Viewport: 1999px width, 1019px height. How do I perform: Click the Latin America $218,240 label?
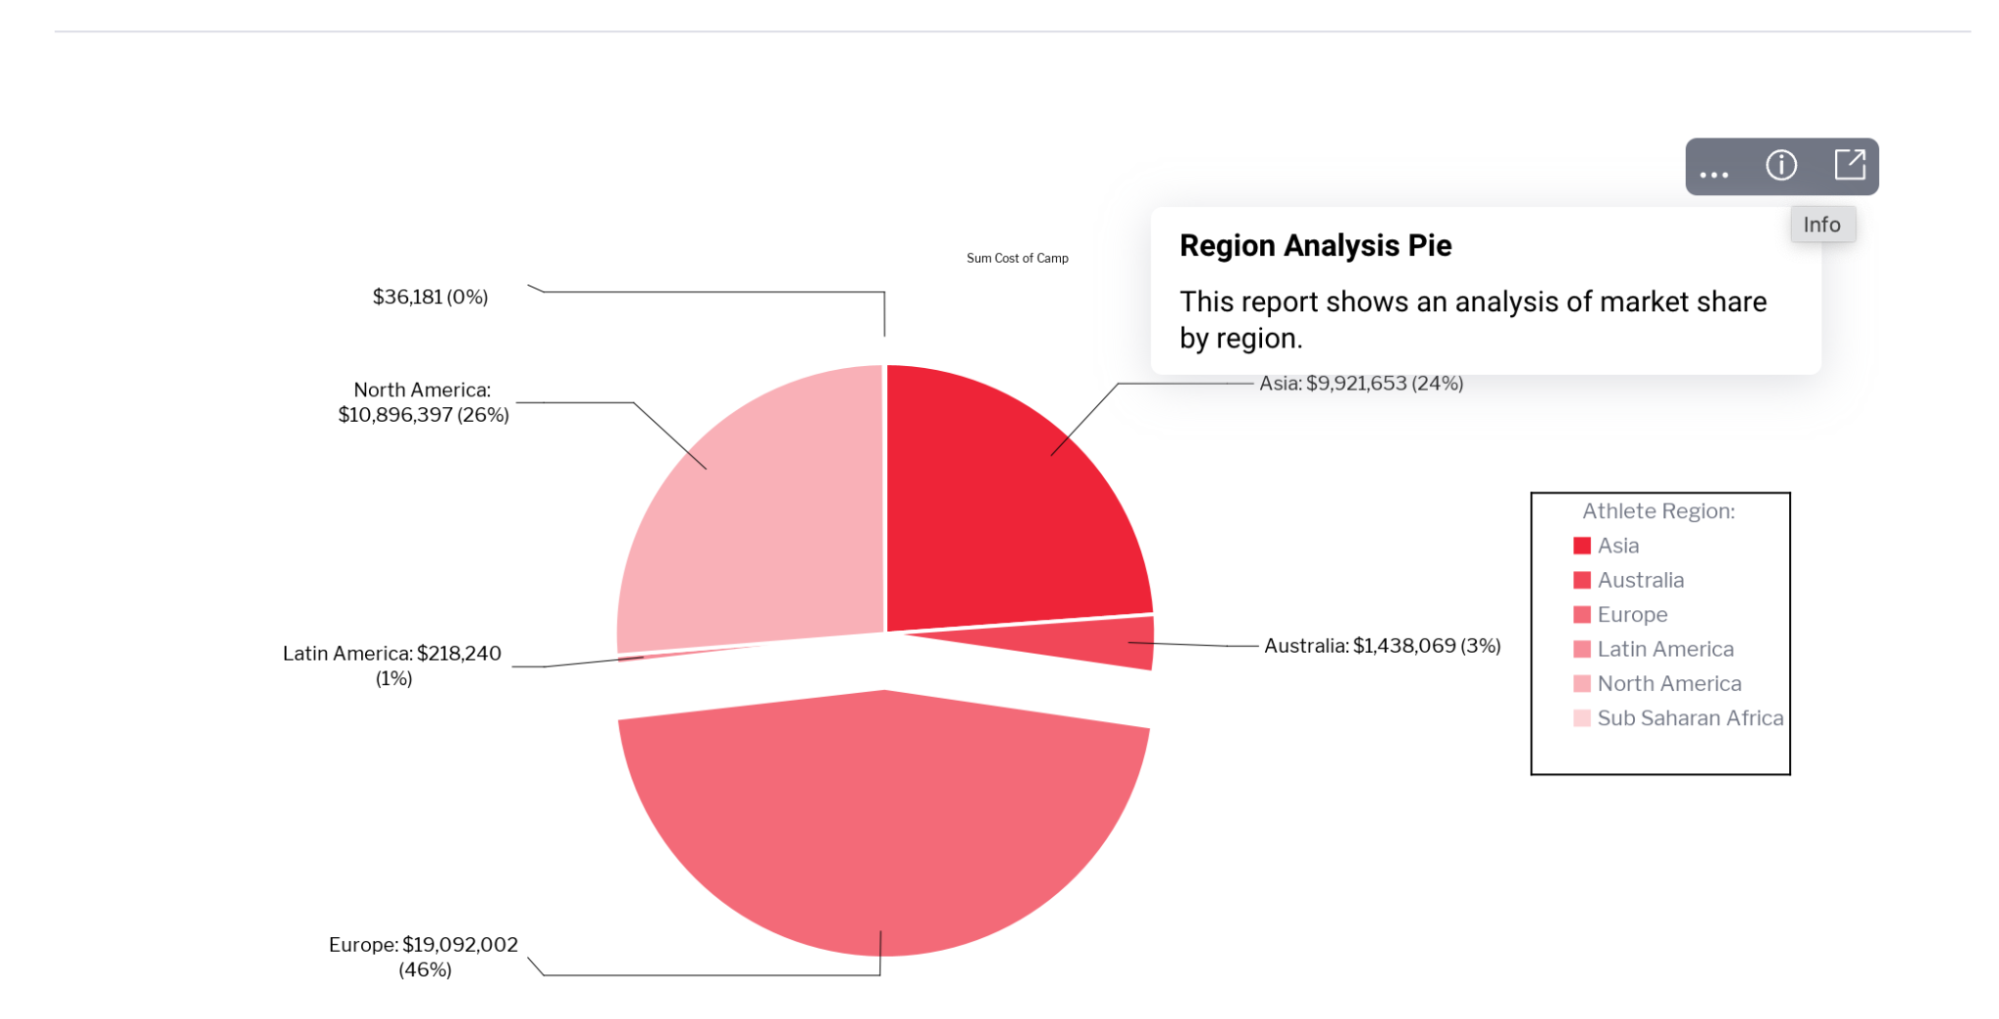pyautogui.click(x=392, y=665)
